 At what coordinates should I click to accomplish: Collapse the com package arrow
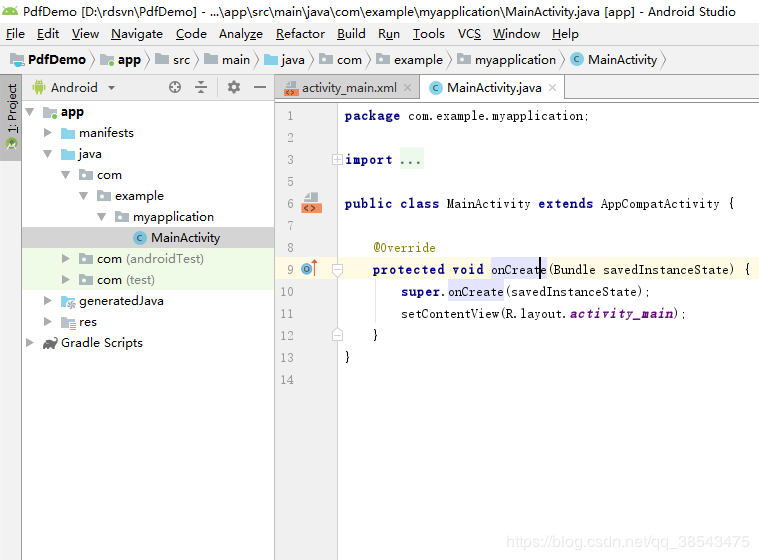click(66, 175)
